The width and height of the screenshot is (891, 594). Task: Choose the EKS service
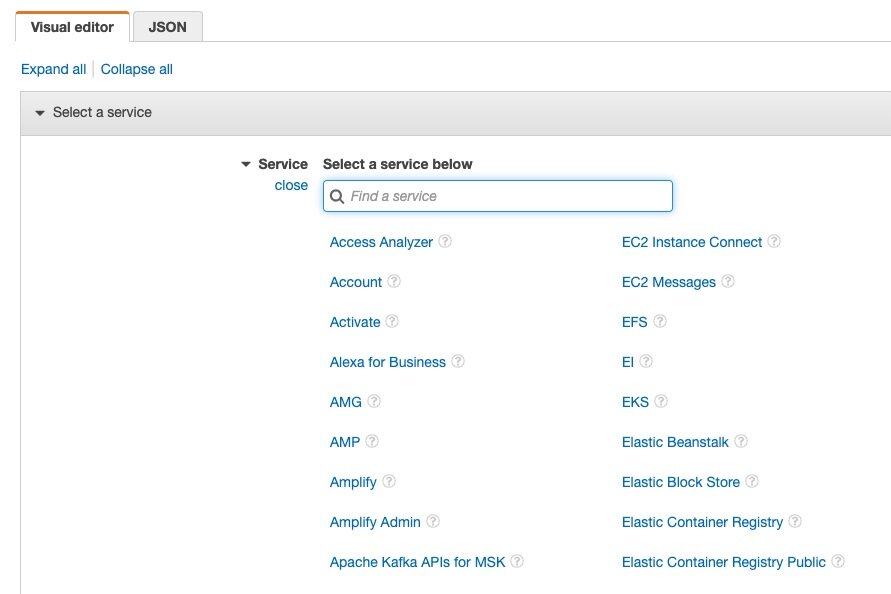click(635, 402)
